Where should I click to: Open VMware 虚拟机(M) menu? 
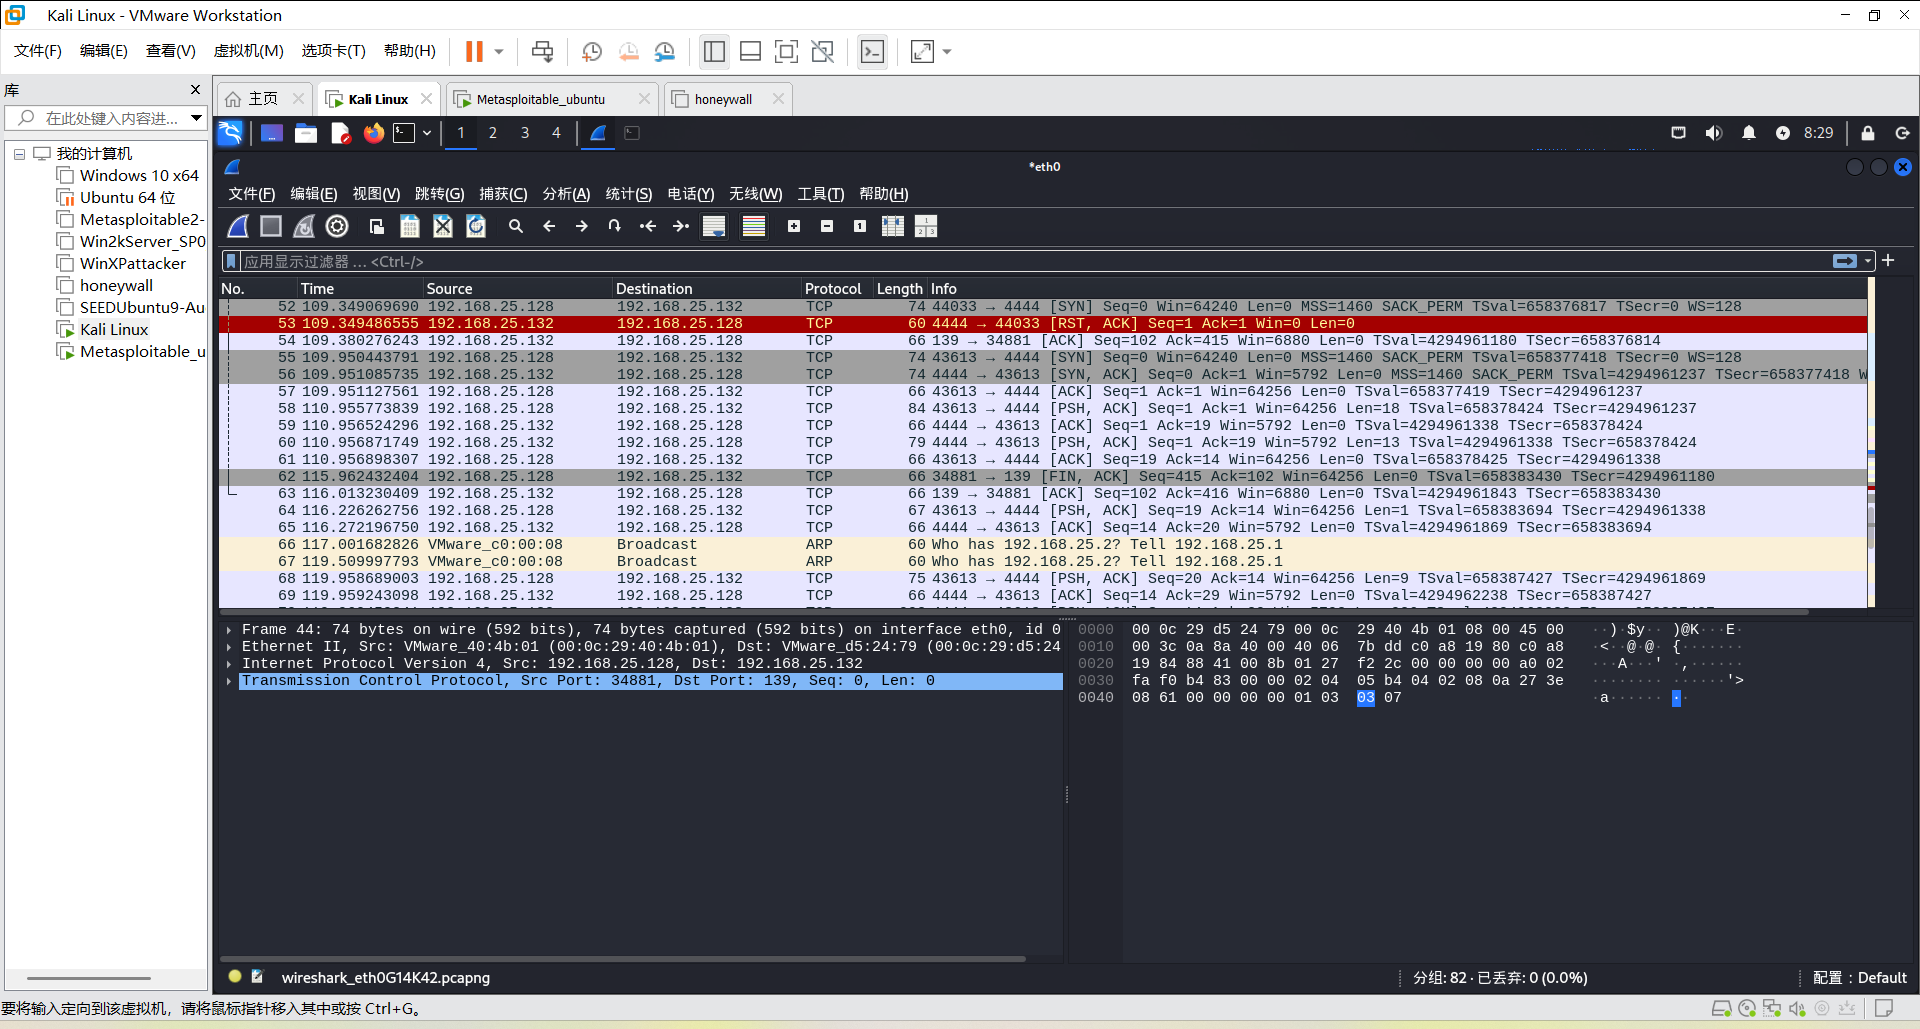coord(249,51)
